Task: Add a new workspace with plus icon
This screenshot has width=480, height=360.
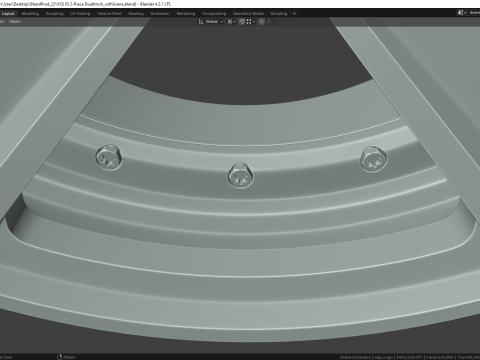Action: [x=294, y=13]
